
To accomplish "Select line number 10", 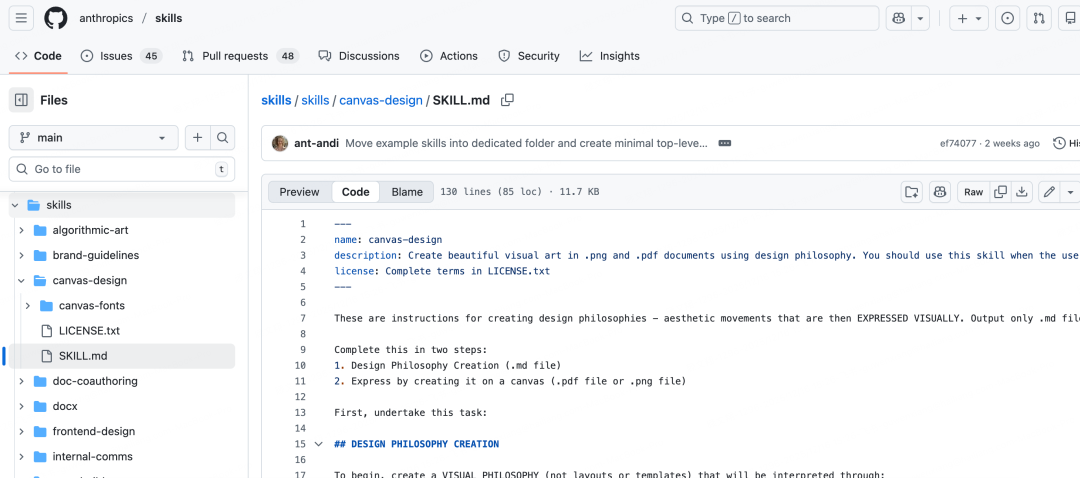I will click(x=300, y=365).
